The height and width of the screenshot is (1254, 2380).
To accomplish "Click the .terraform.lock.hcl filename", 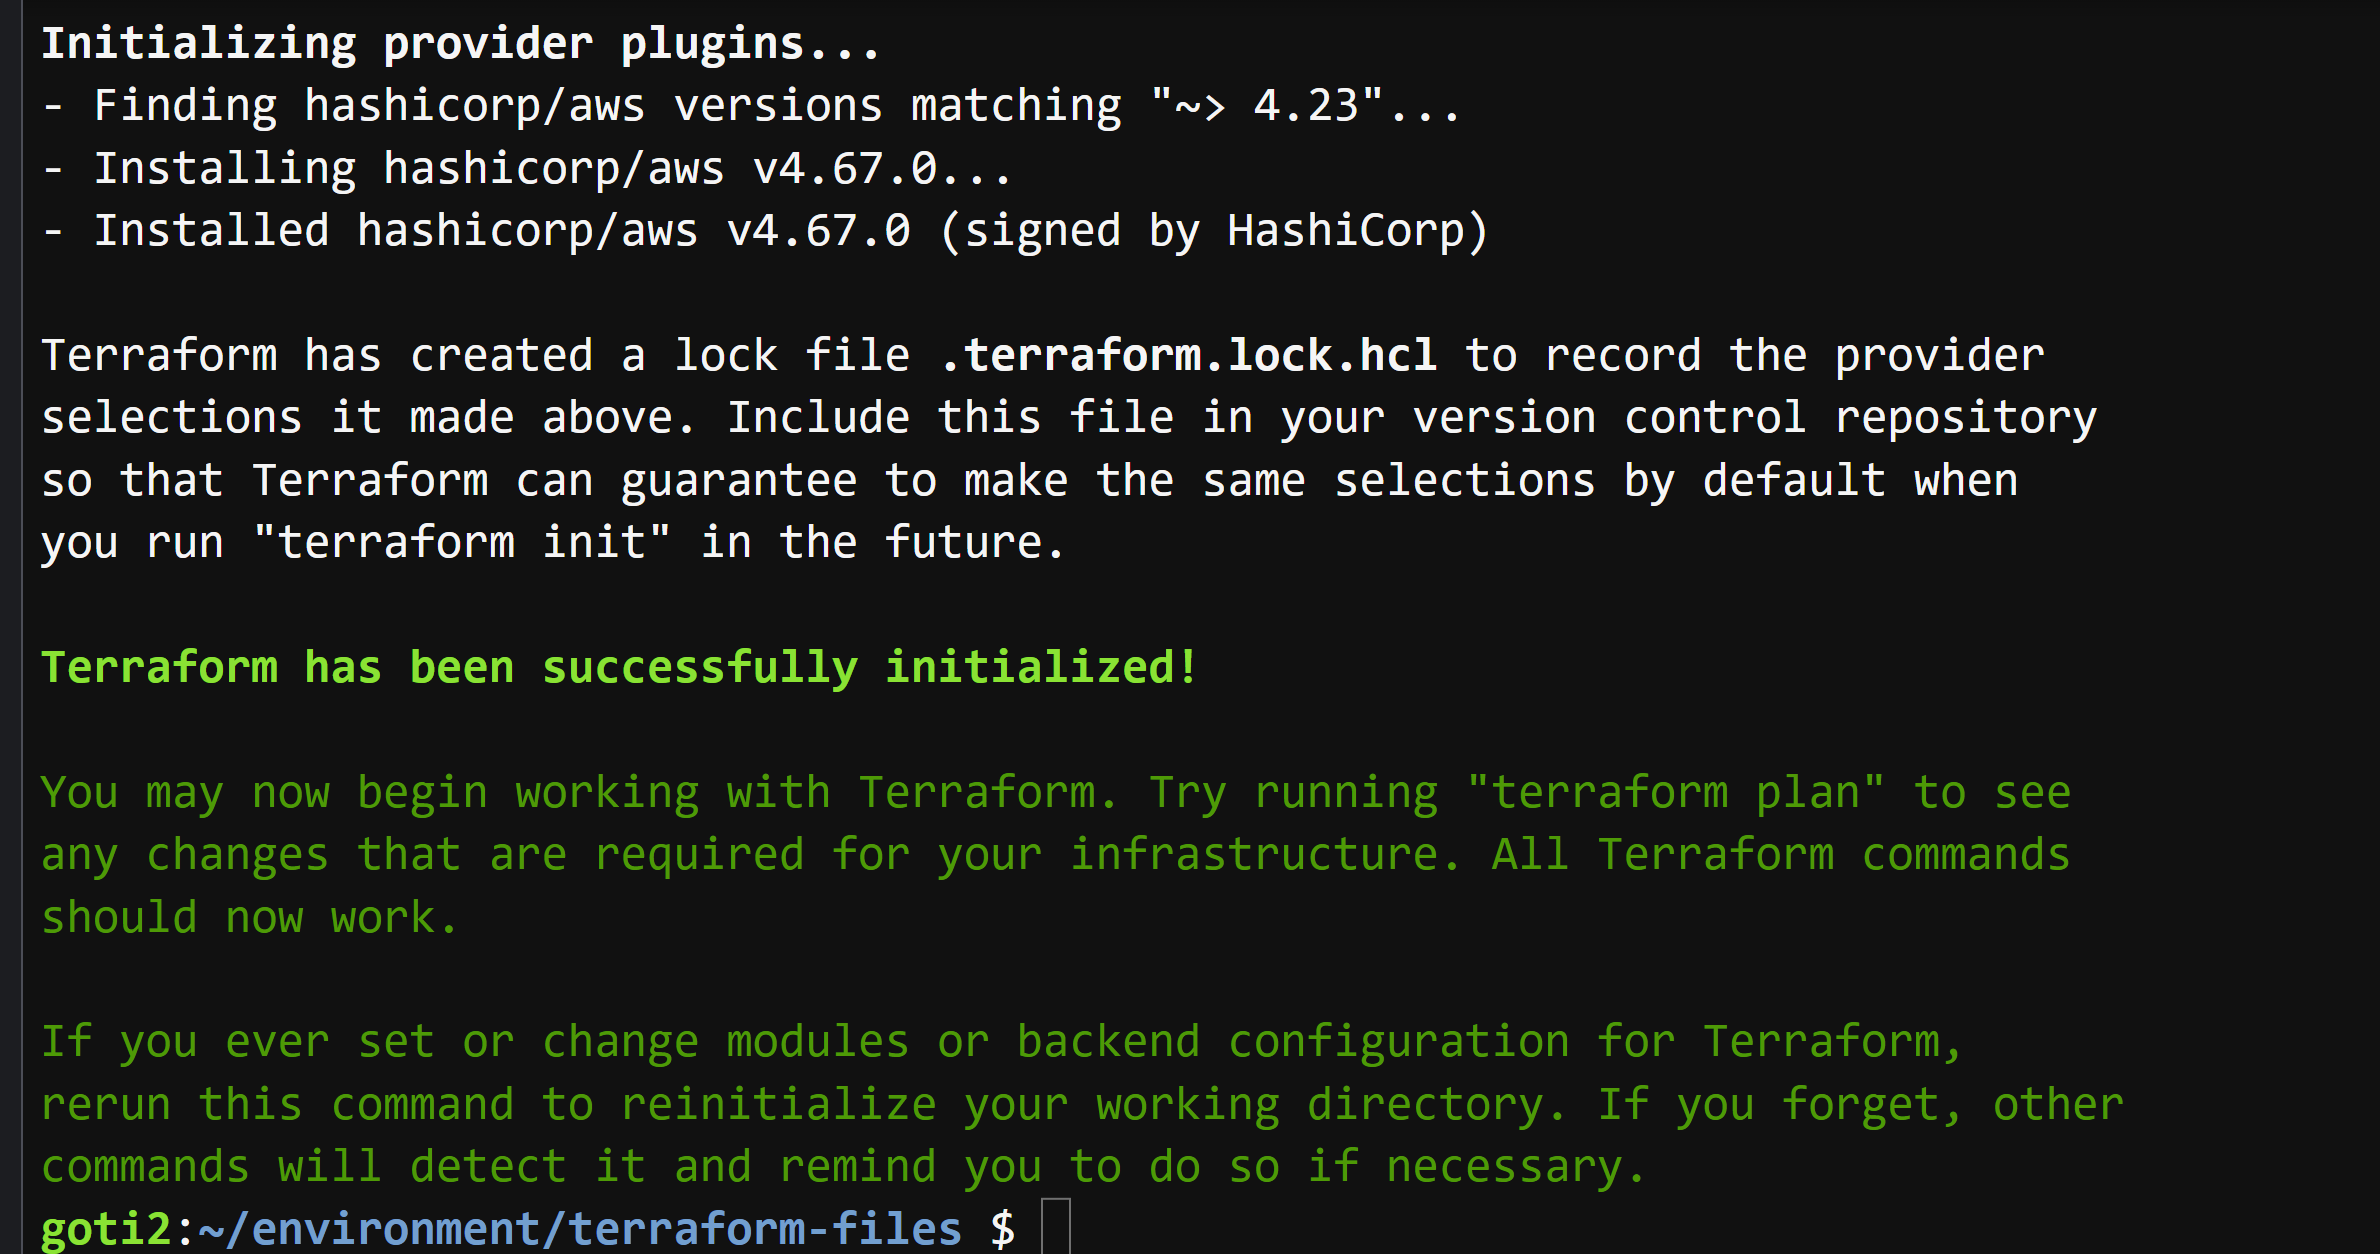I will (1188, 356).
